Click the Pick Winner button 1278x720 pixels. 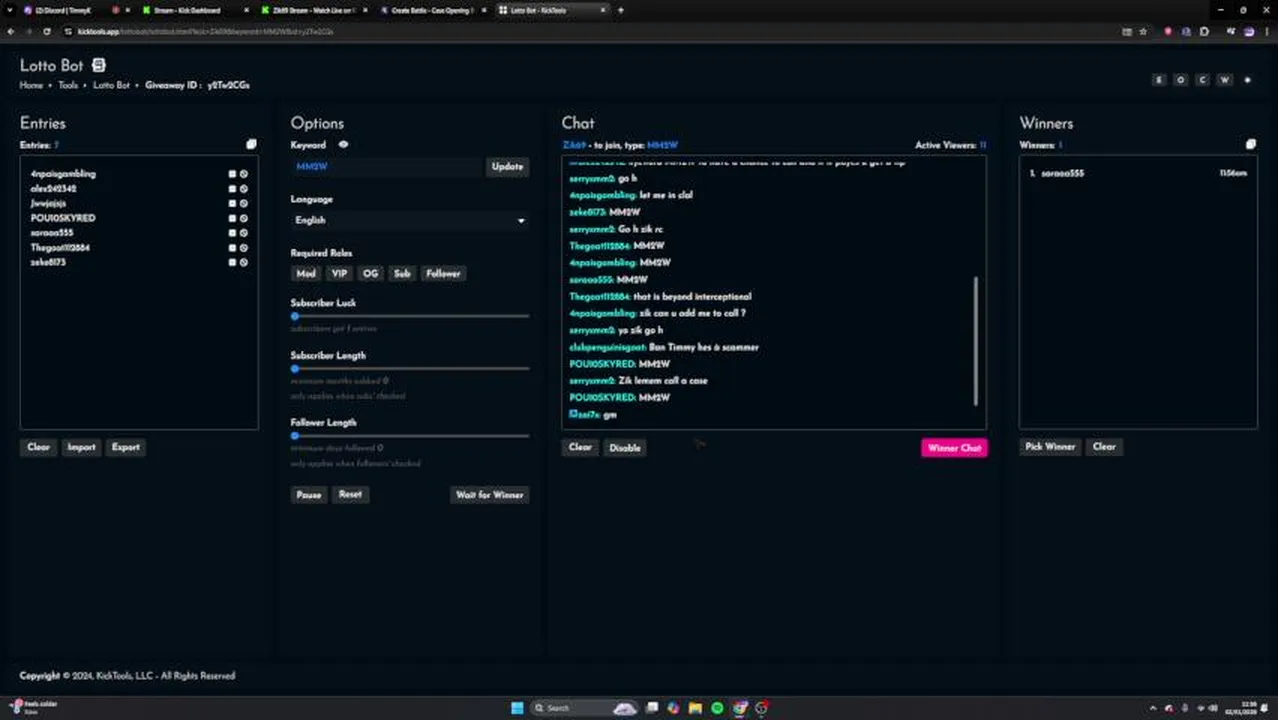pos(1050,447)
